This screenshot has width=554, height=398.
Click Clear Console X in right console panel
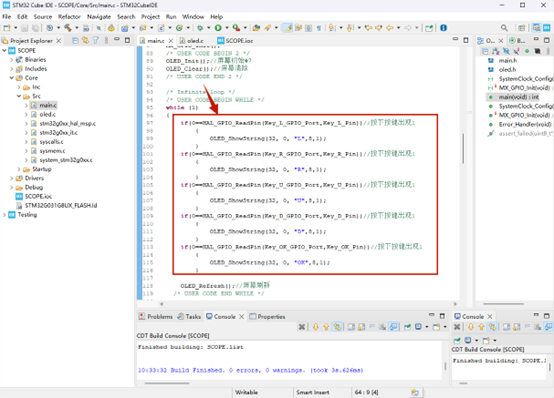pyautogui.click(x=457, y=327)
